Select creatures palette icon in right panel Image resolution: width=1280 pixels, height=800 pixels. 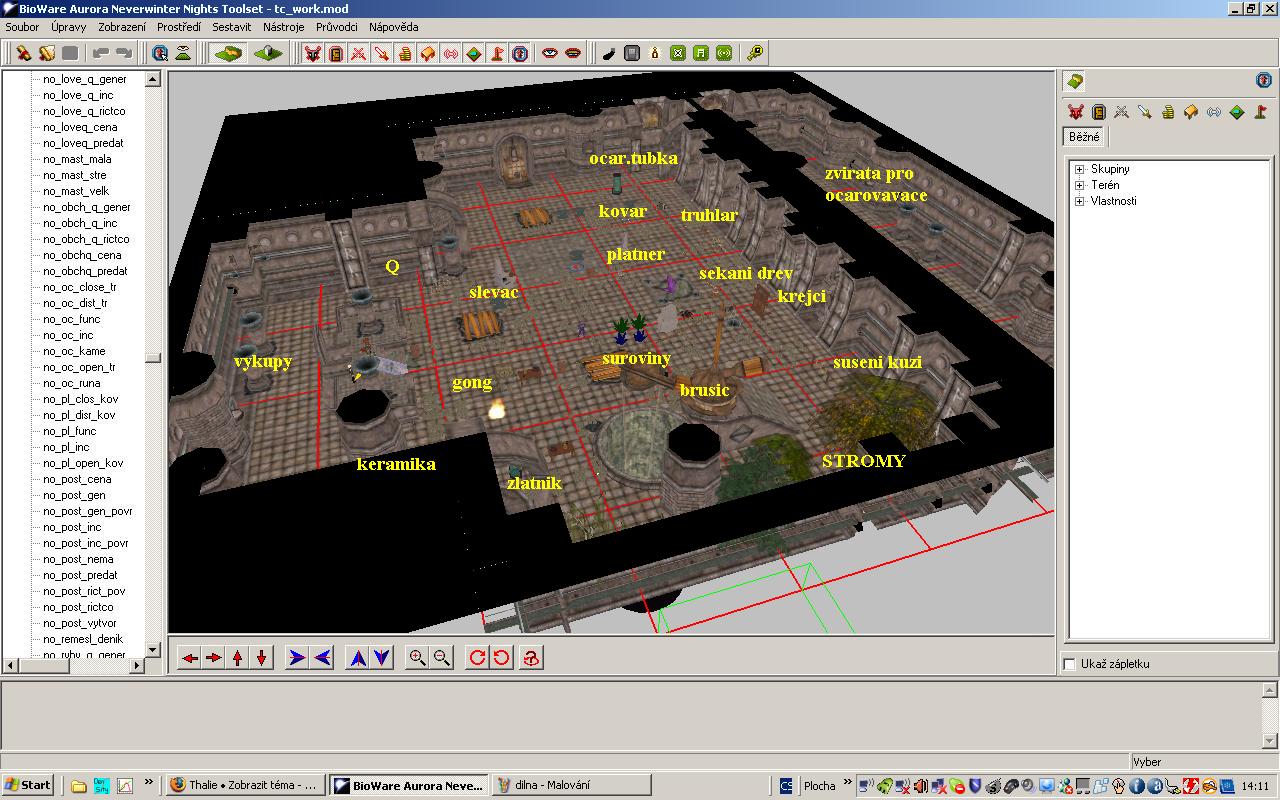[x=1075, y=112]
